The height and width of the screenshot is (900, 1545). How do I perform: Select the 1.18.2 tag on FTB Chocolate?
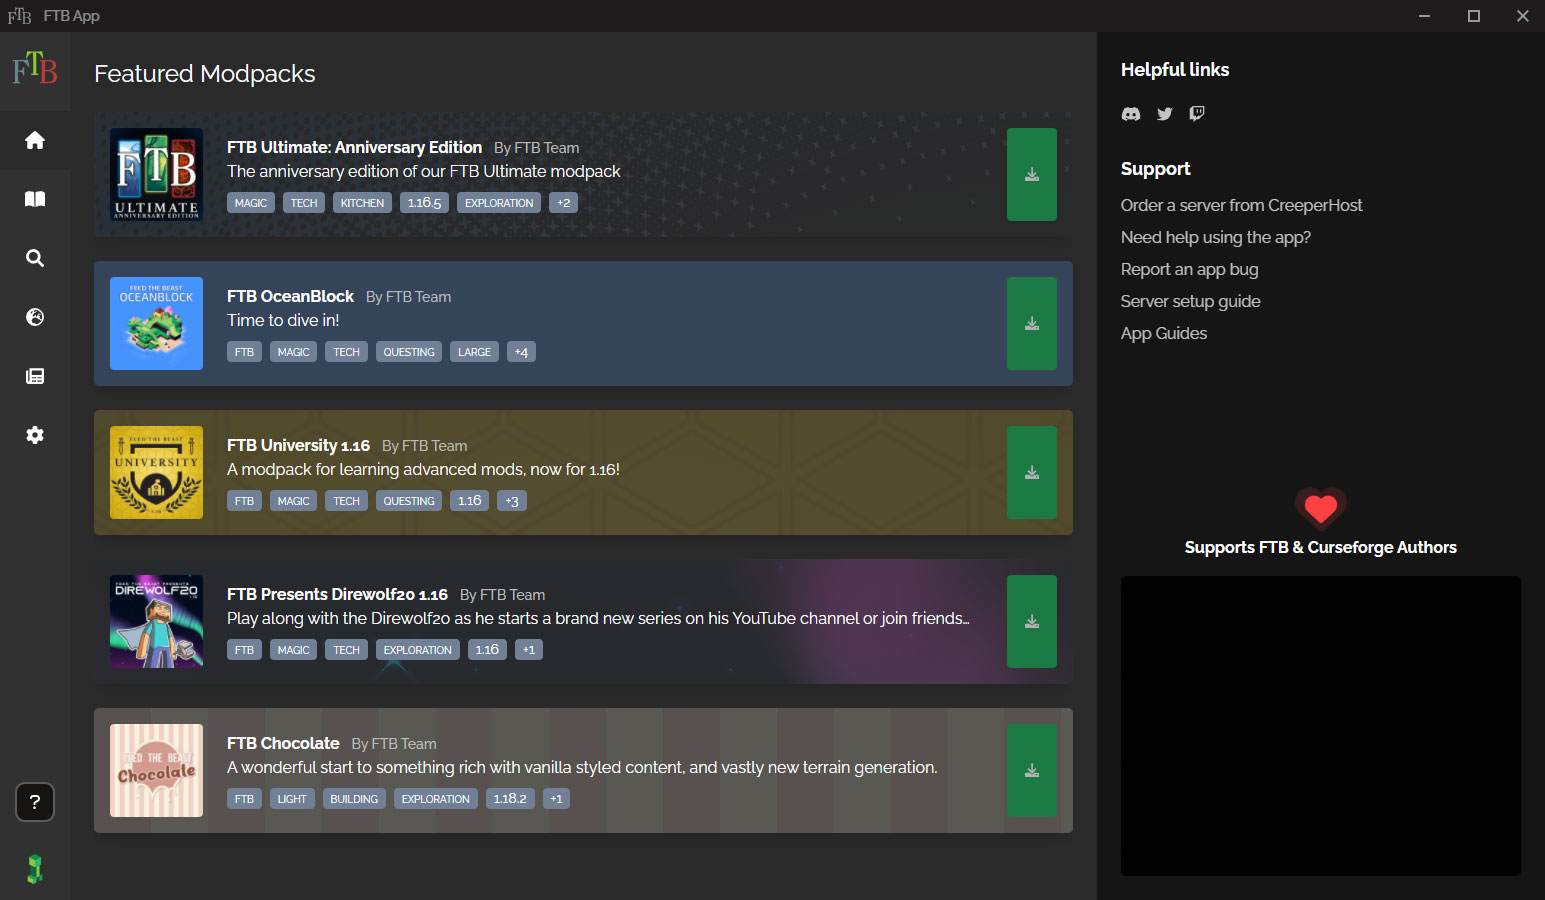tap(510, 799)
